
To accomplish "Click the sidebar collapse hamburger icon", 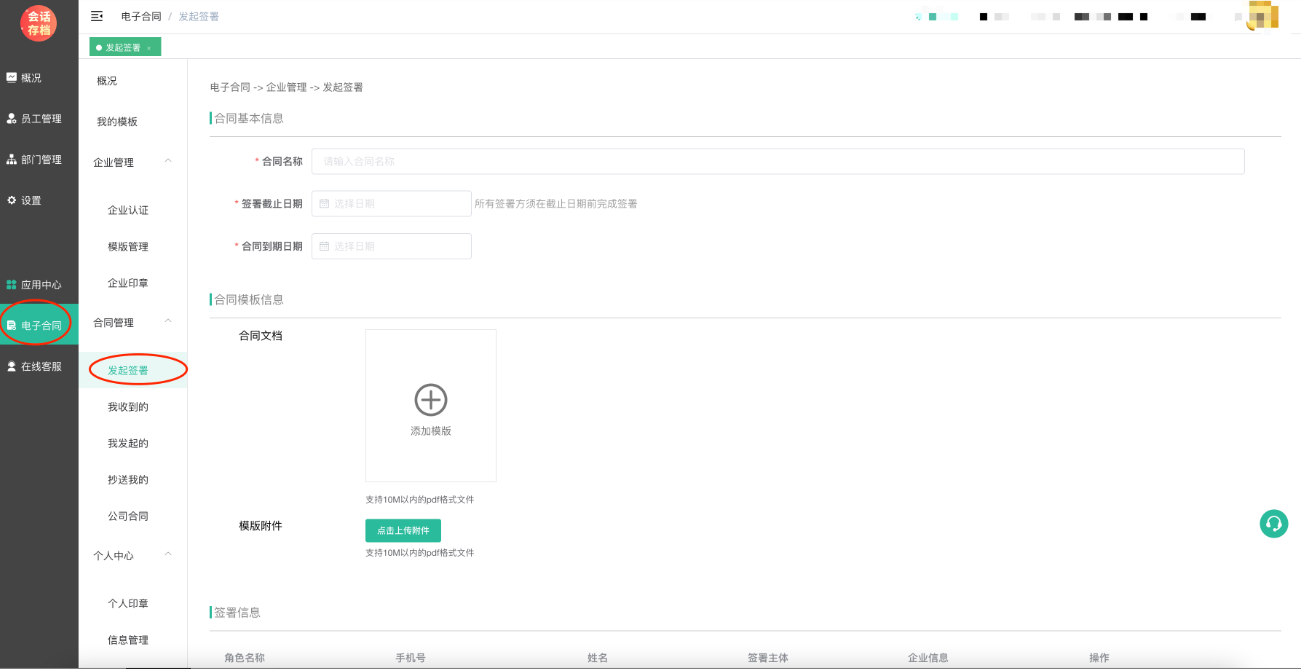I will 97,16.
